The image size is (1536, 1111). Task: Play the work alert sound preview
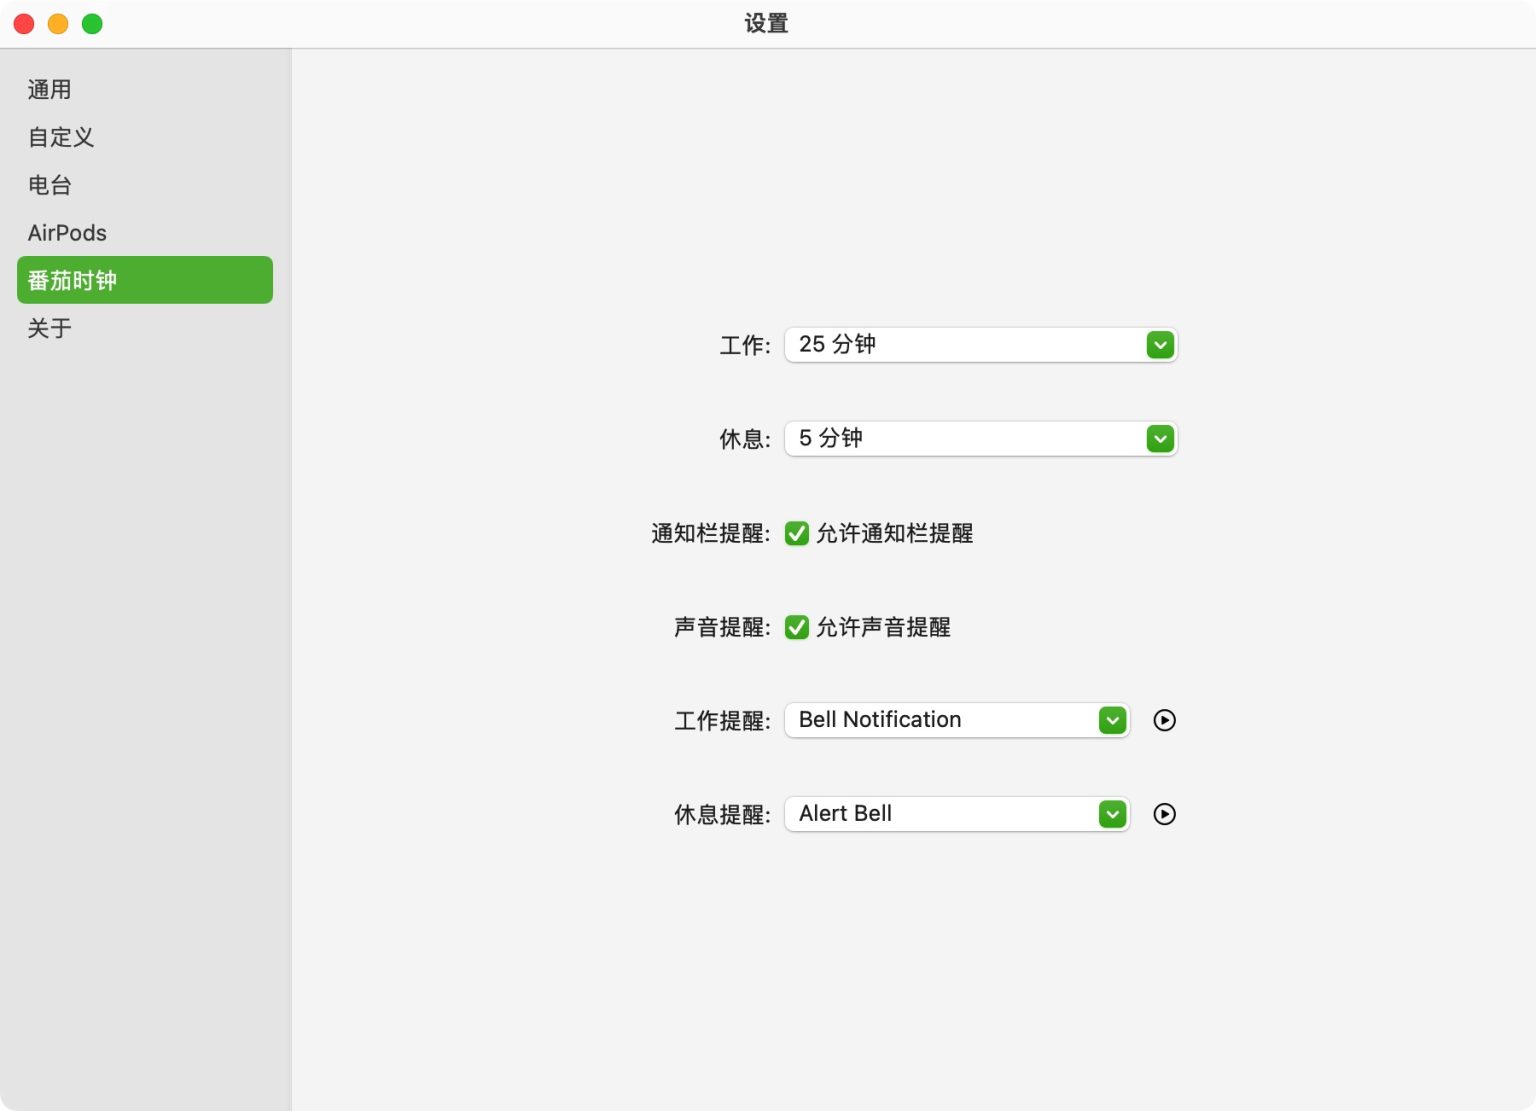(1164, 720)
